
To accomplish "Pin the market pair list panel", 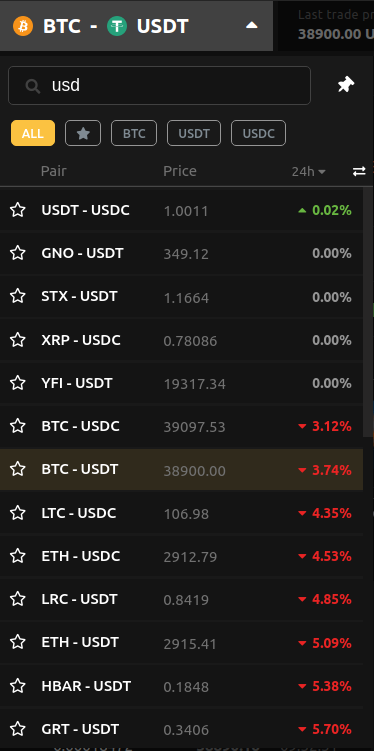I will pyautogui.click(x=345, y=85).
